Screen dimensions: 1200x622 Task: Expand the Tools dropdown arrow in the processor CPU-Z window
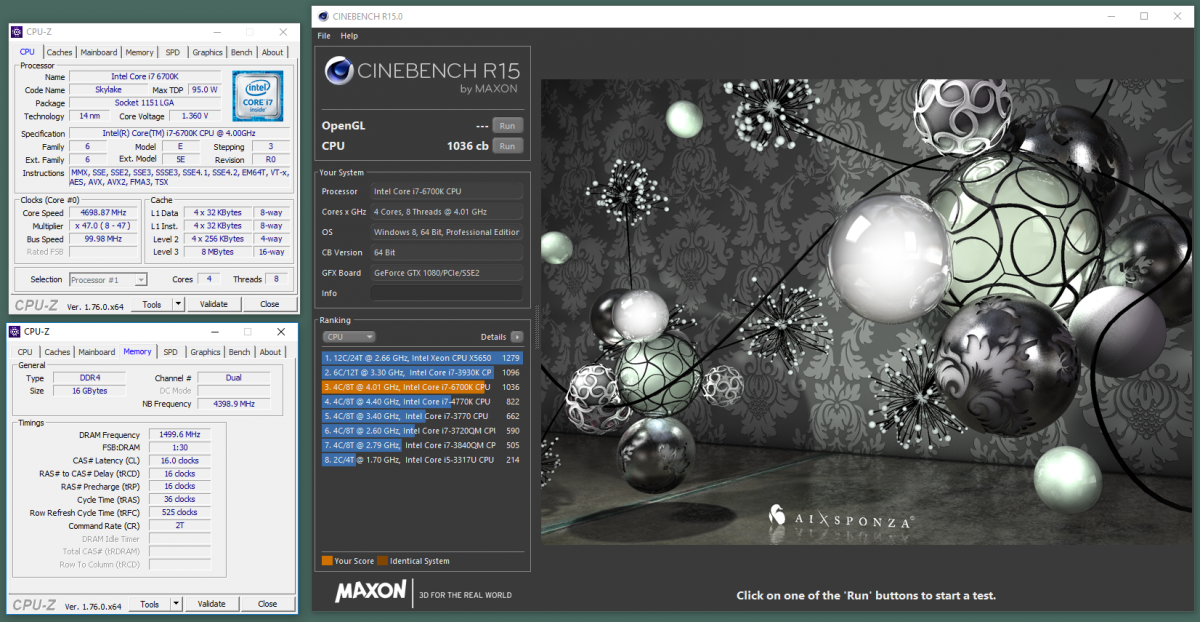(178, 304)
